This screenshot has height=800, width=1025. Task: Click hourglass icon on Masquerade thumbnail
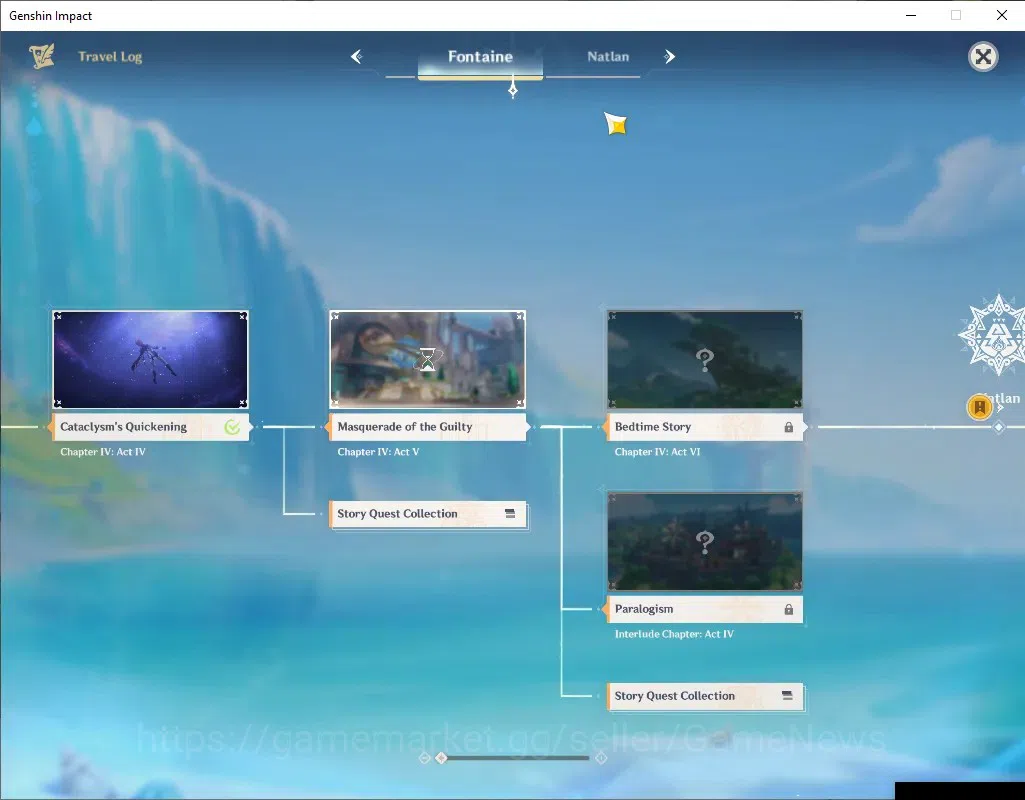click(x=427, y=359)
